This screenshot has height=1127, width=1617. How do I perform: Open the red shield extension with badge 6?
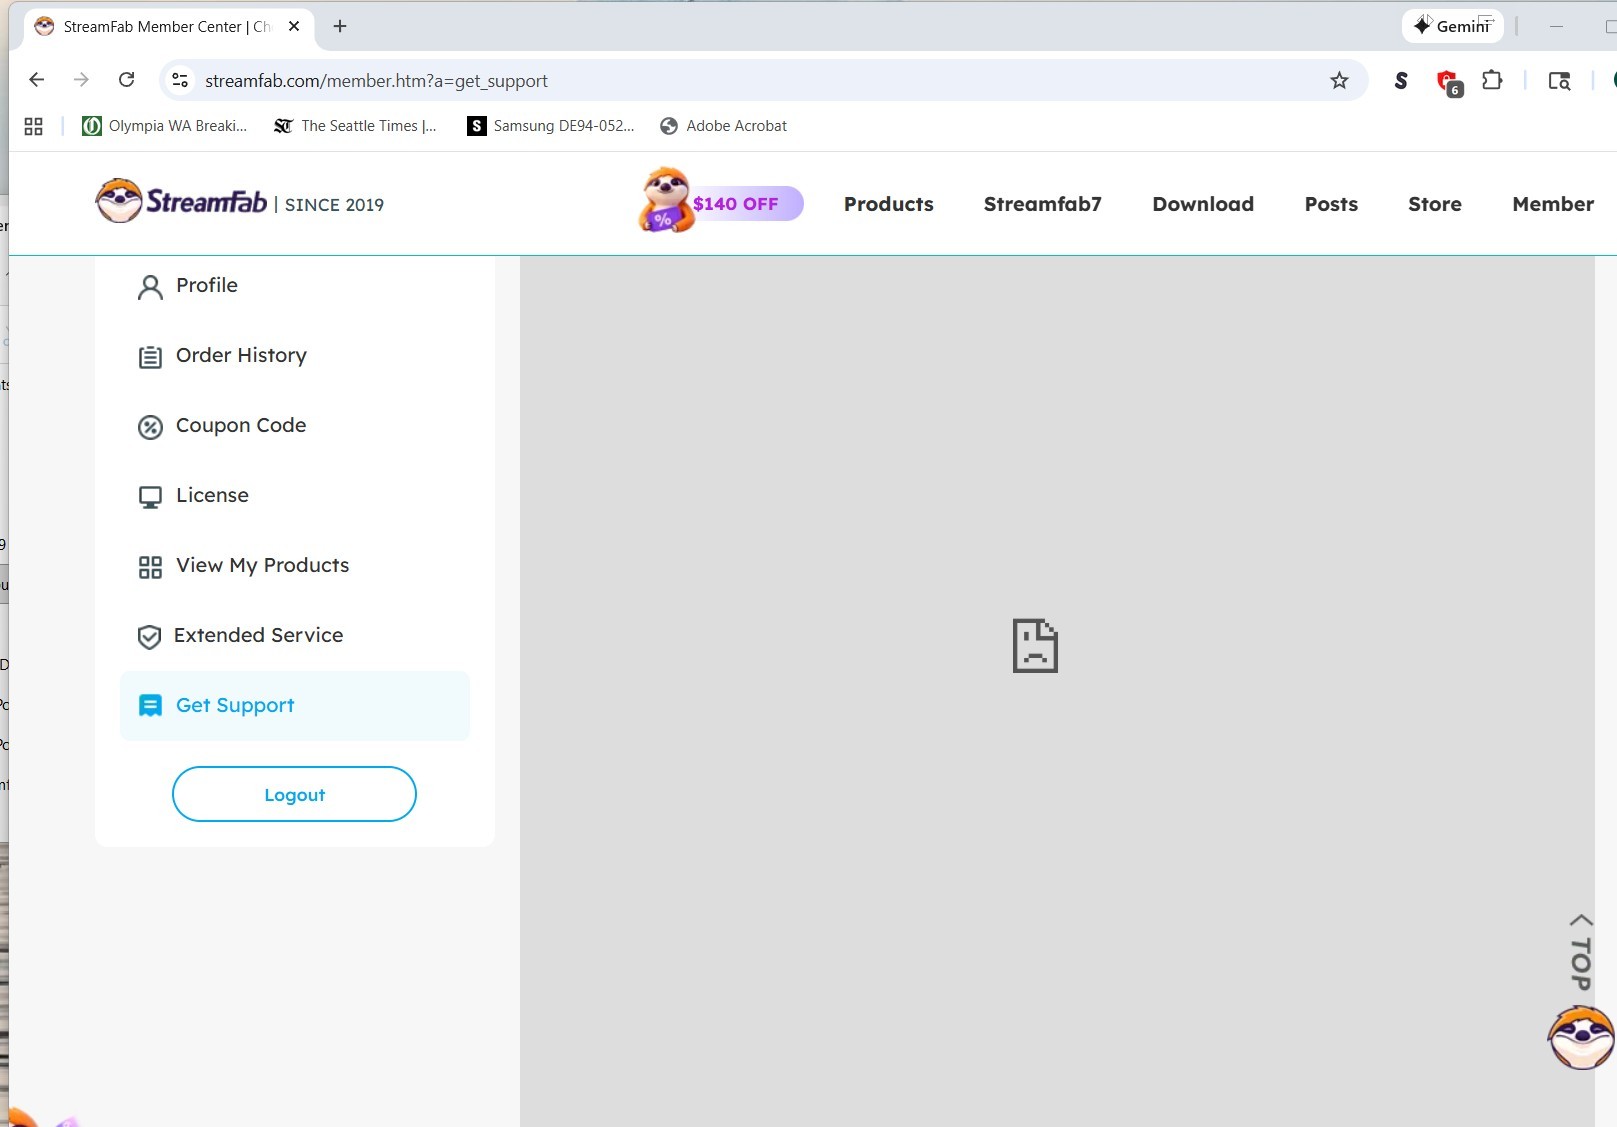[1448, 82]
